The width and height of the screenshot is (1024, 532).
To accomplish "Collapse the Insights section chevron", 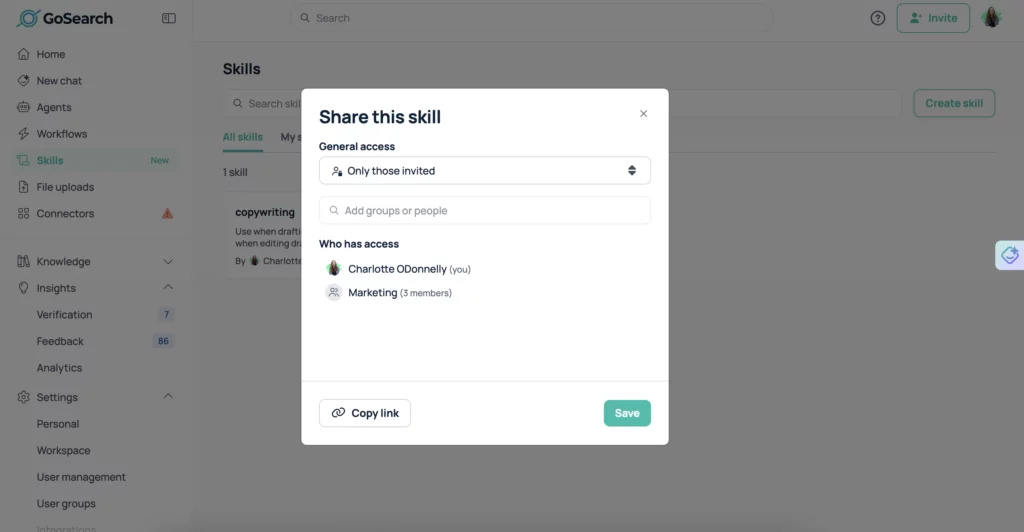I will 168,287.
